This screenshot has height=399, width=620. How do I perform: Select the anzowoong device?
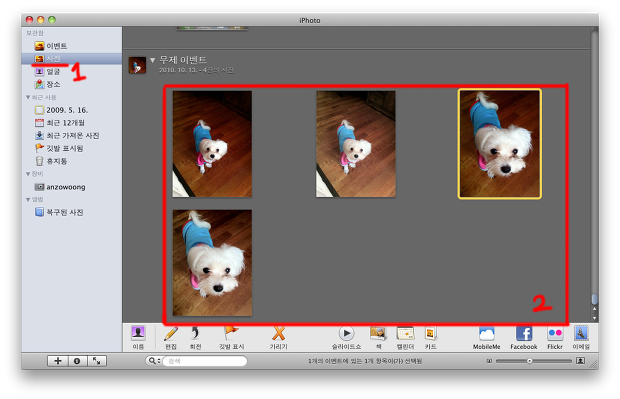[60, 187]
